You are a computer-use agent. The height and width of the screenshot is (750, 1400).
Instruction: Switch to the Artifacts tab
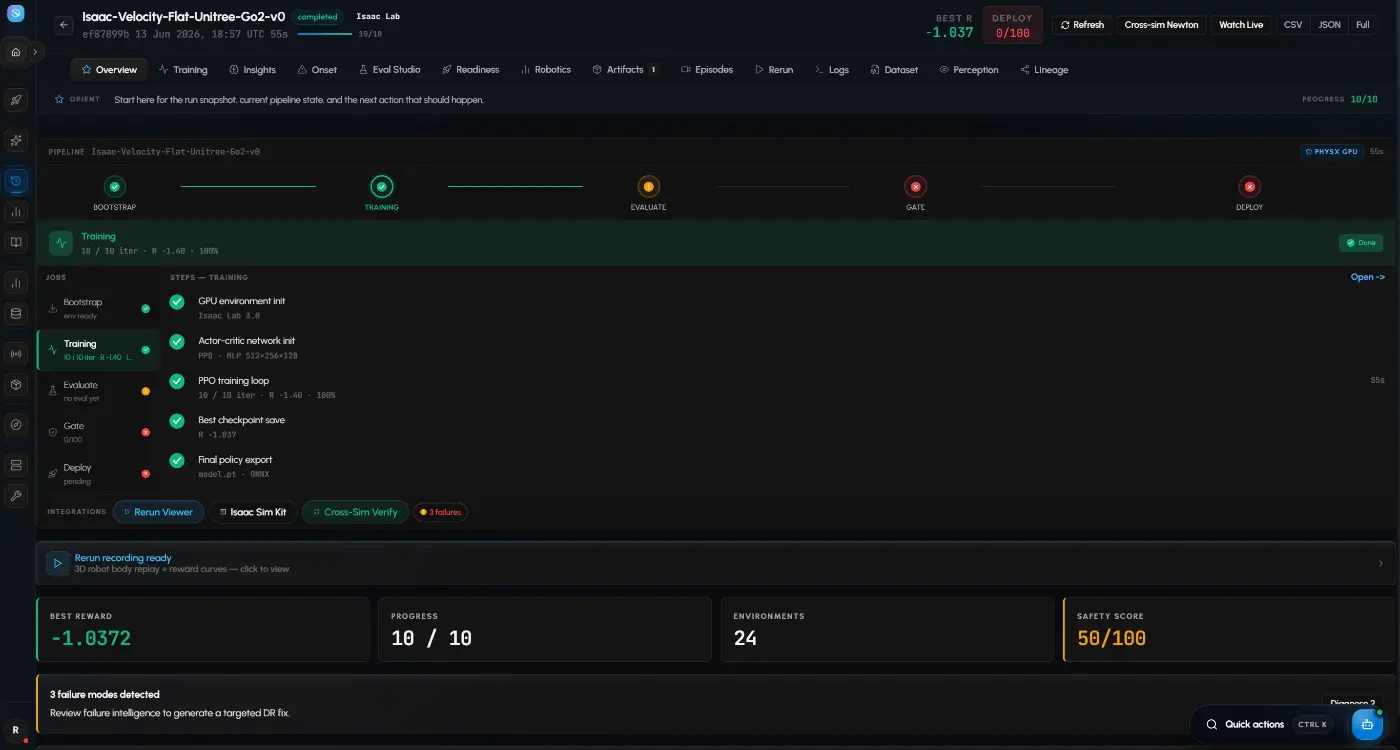(x=625, y=70)
